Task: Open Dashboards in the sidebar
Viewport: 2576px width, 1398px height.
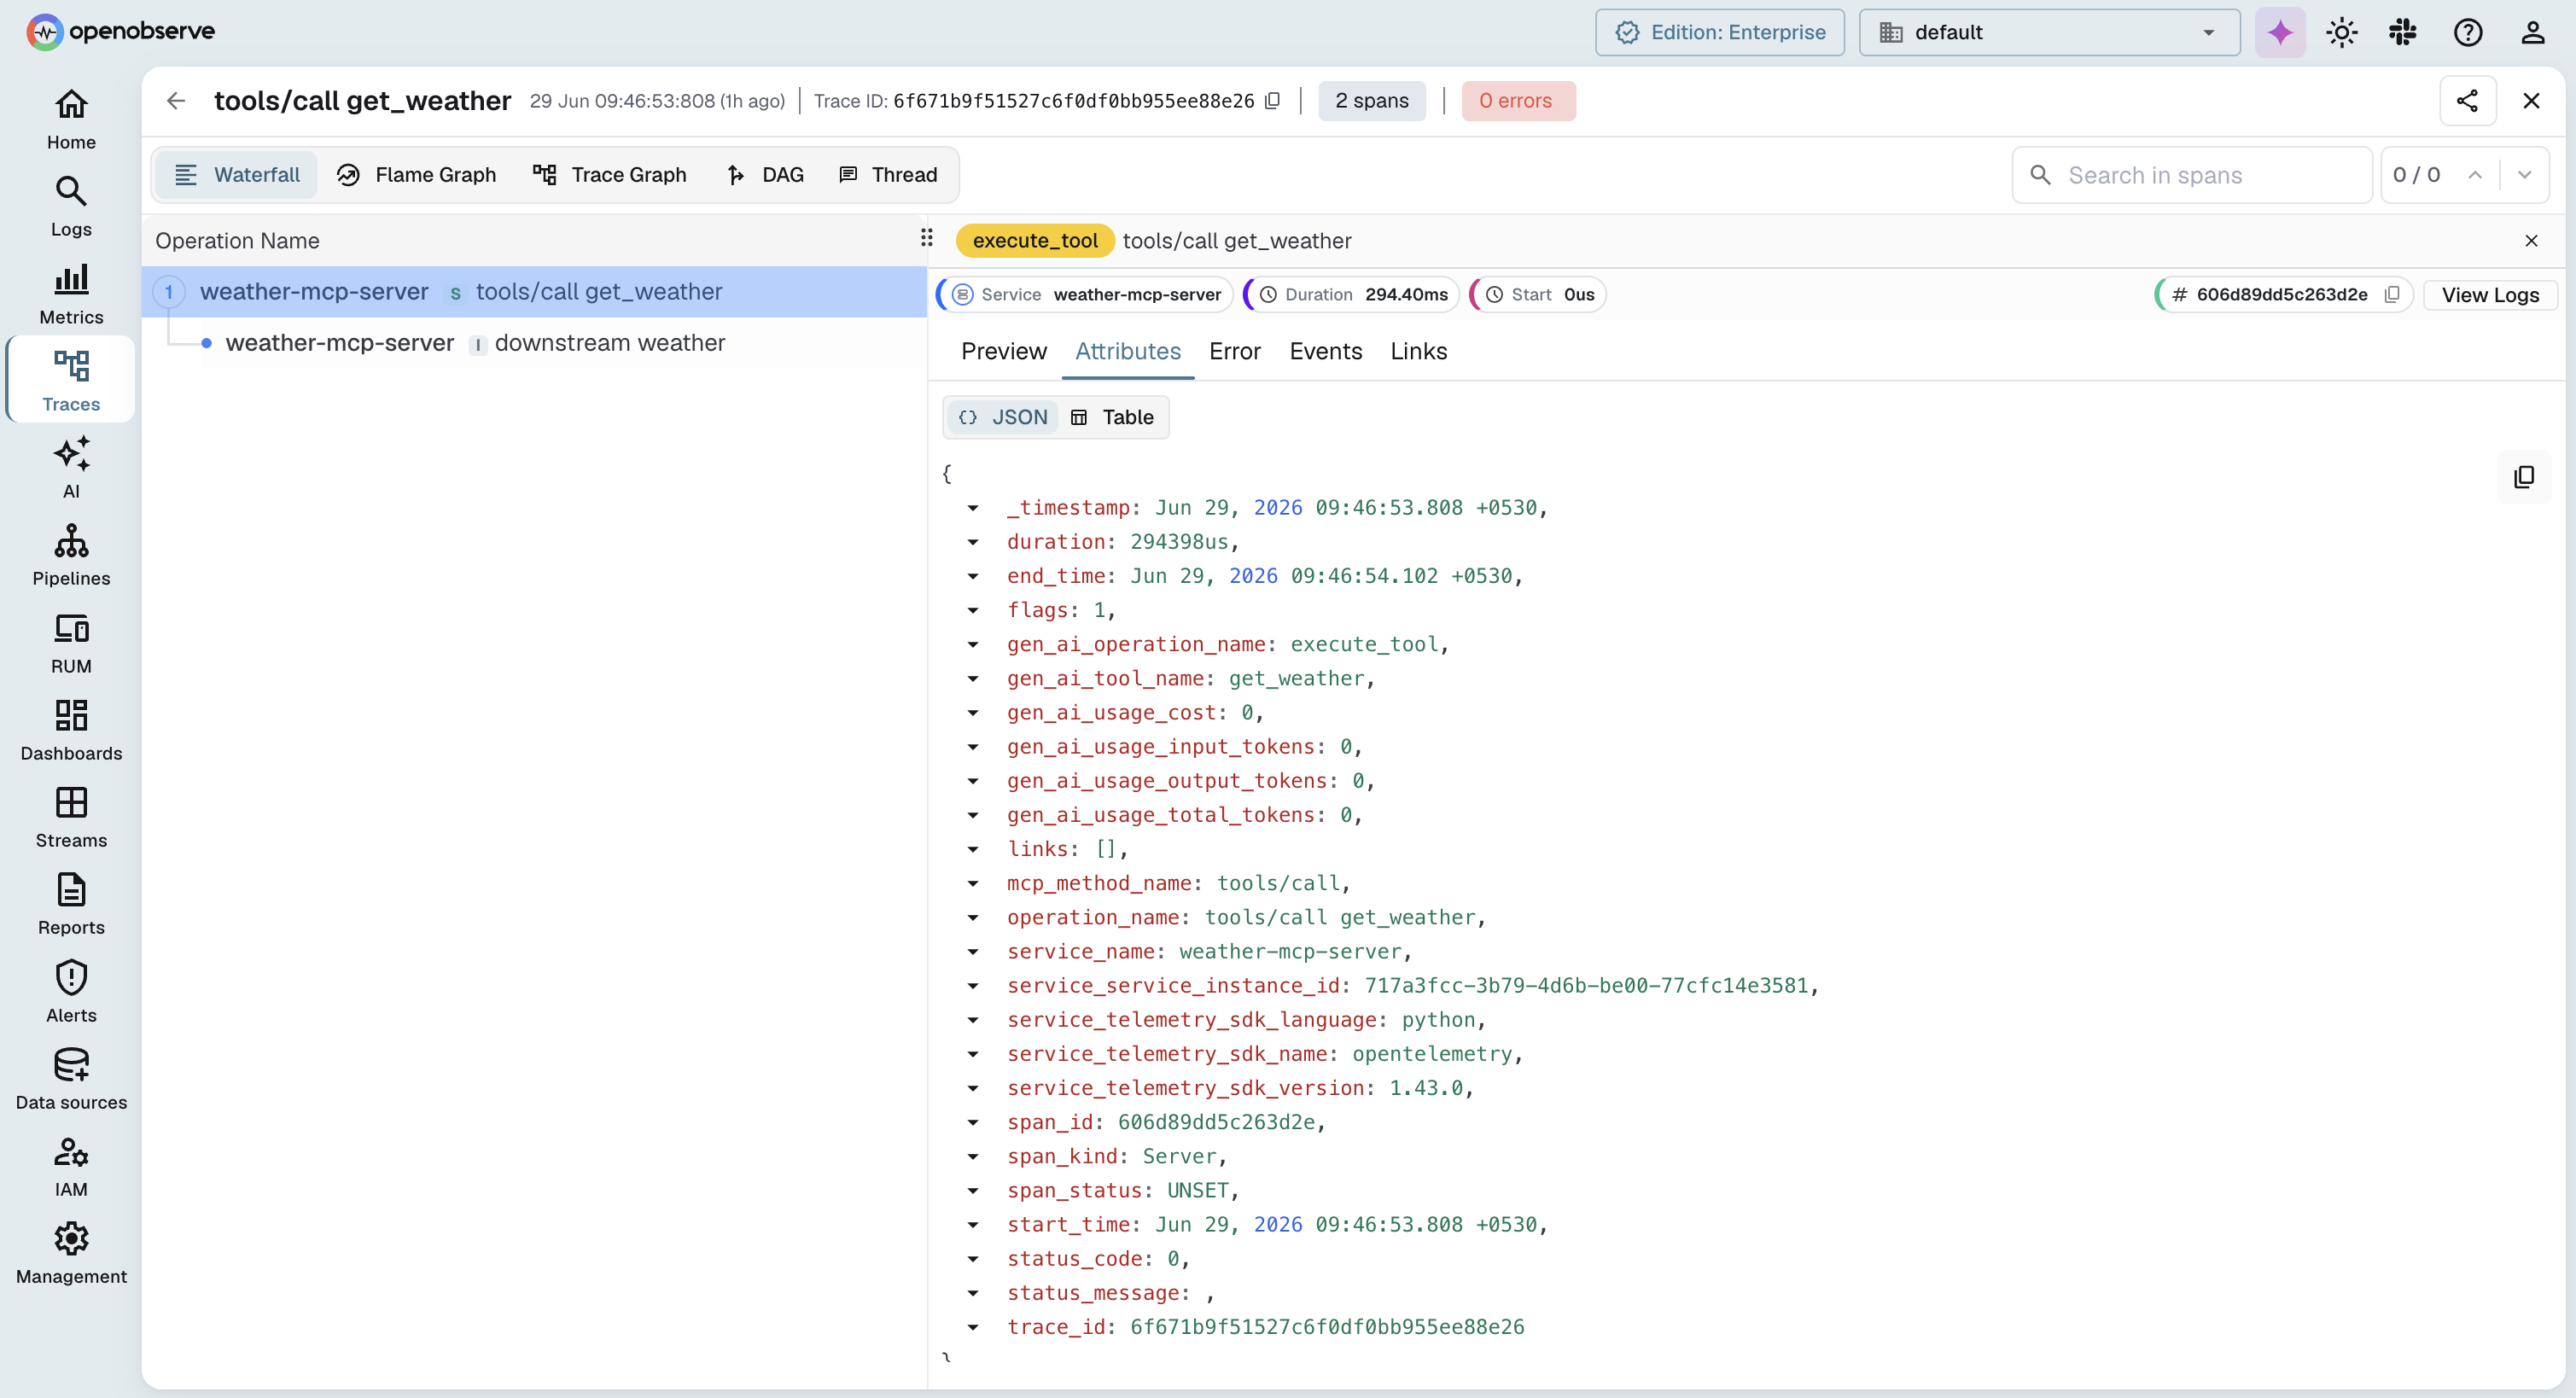Action: click(71, 730)
